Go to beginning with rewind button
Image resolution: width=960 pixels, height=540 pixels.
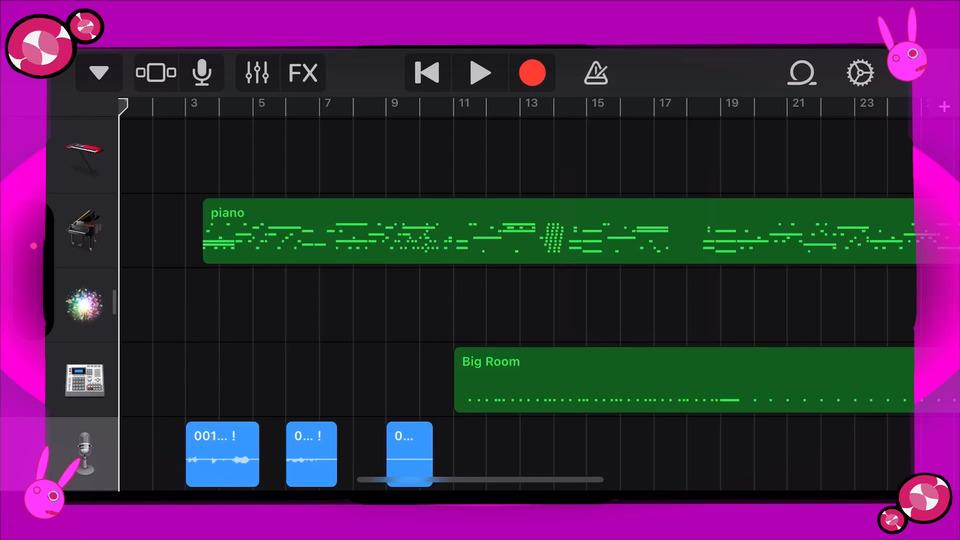click(x=427, y=73)
